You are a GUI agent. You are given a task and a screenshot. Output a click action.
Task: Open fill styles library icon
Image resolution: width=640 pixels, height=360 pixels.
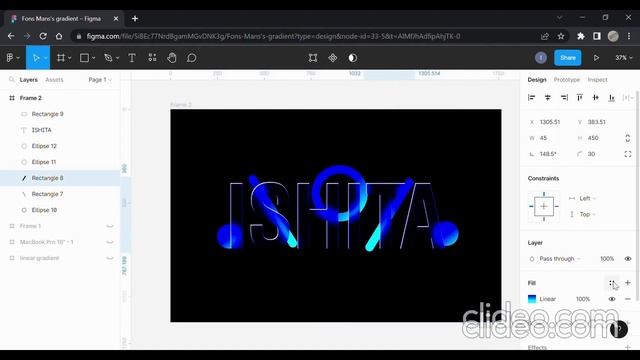click(611, 283)
